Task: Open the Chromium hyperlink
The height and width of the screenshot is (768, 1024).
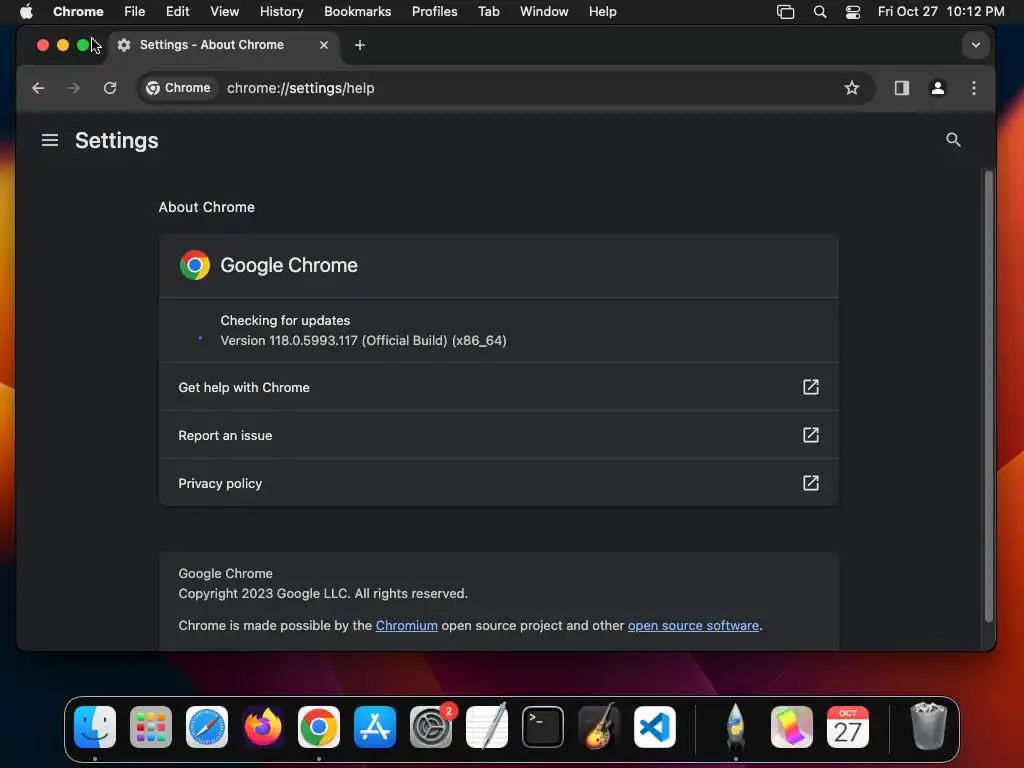Action: 406,626
